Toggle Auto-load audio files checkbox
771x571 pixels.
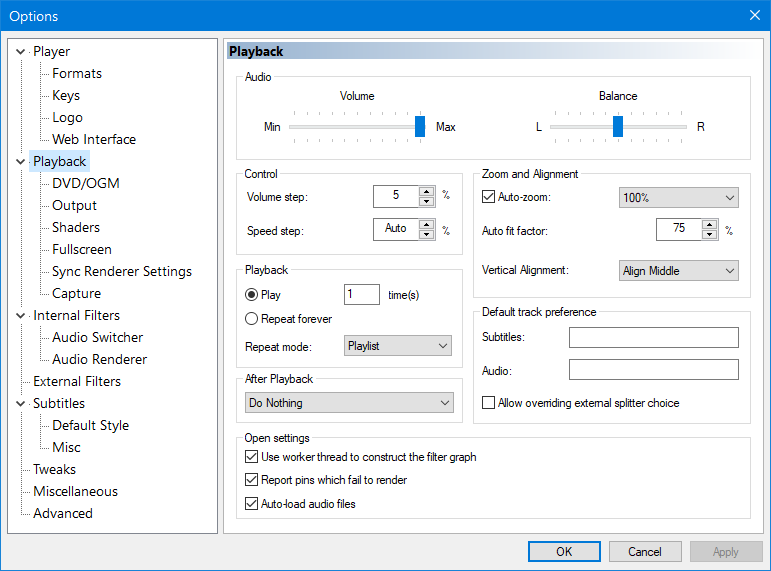(x=251, y=504)
